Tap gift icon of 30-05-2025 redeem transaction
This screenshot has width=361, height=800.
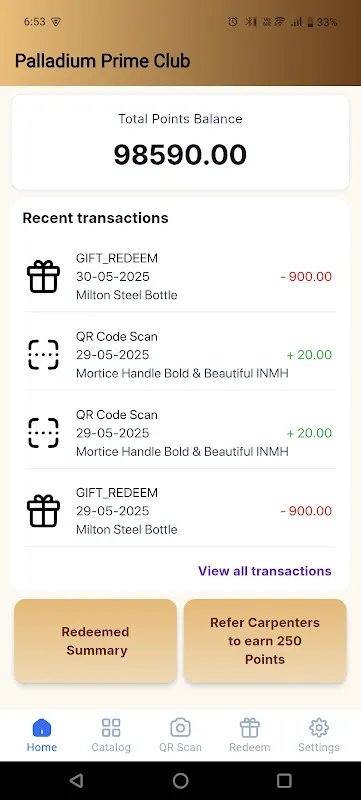(43, 277)
